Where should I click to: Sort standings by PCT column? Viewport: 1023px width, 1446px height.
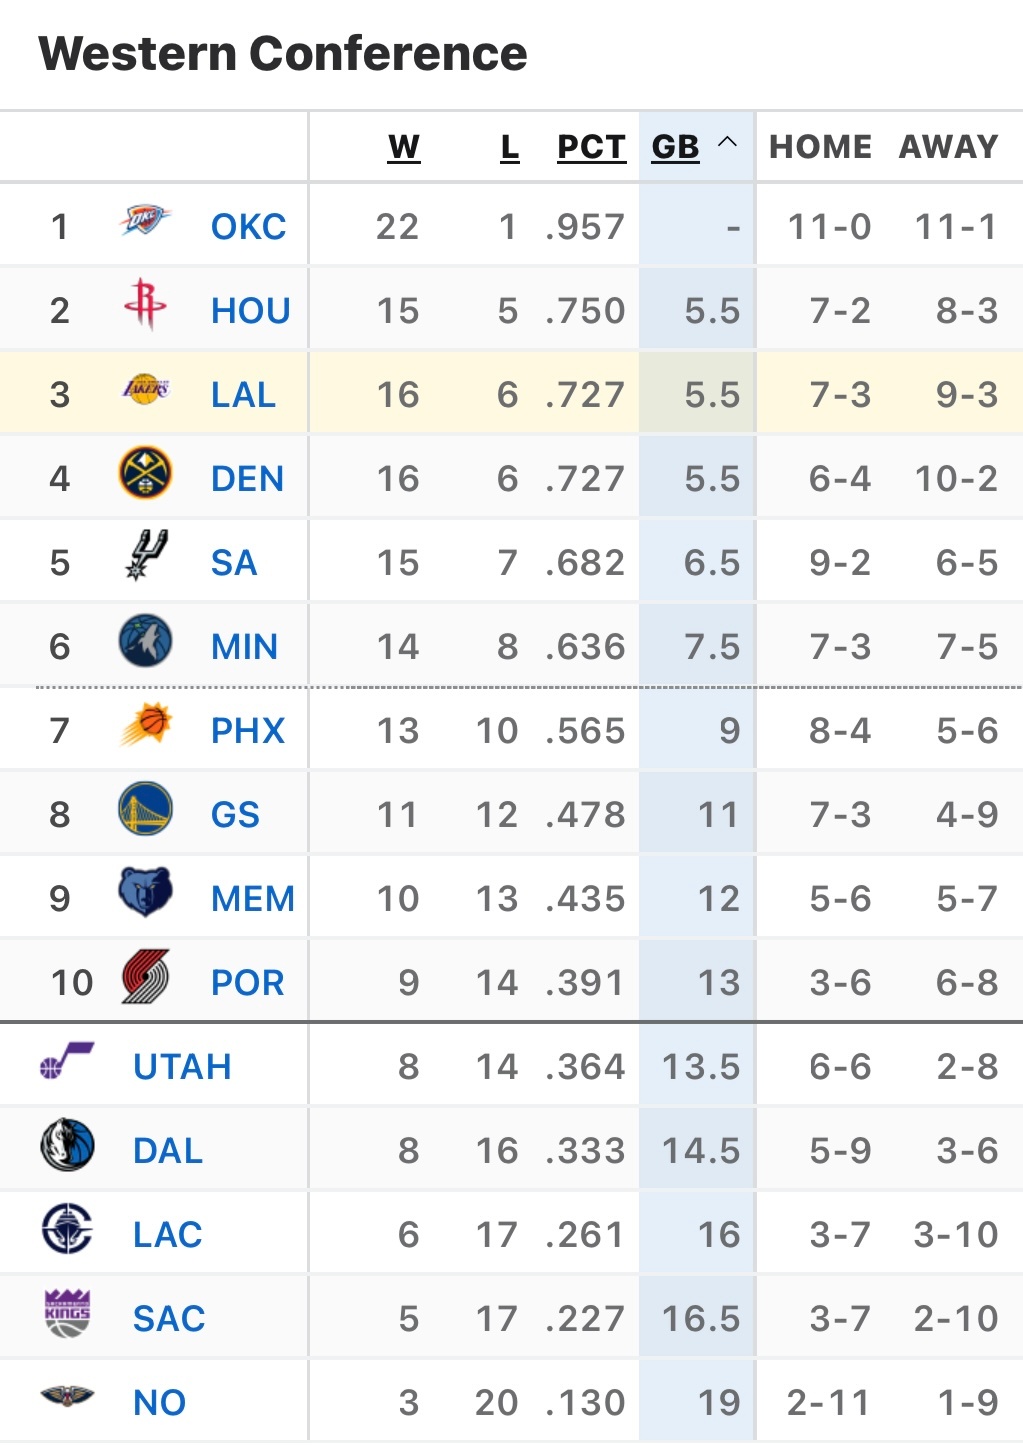591,147
